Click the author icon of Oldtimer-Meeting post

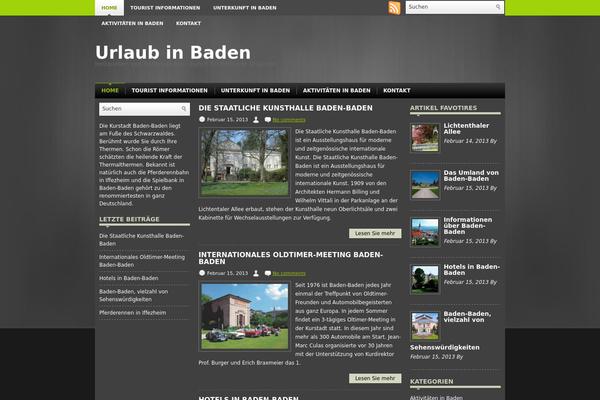click(x=256, y=273)
